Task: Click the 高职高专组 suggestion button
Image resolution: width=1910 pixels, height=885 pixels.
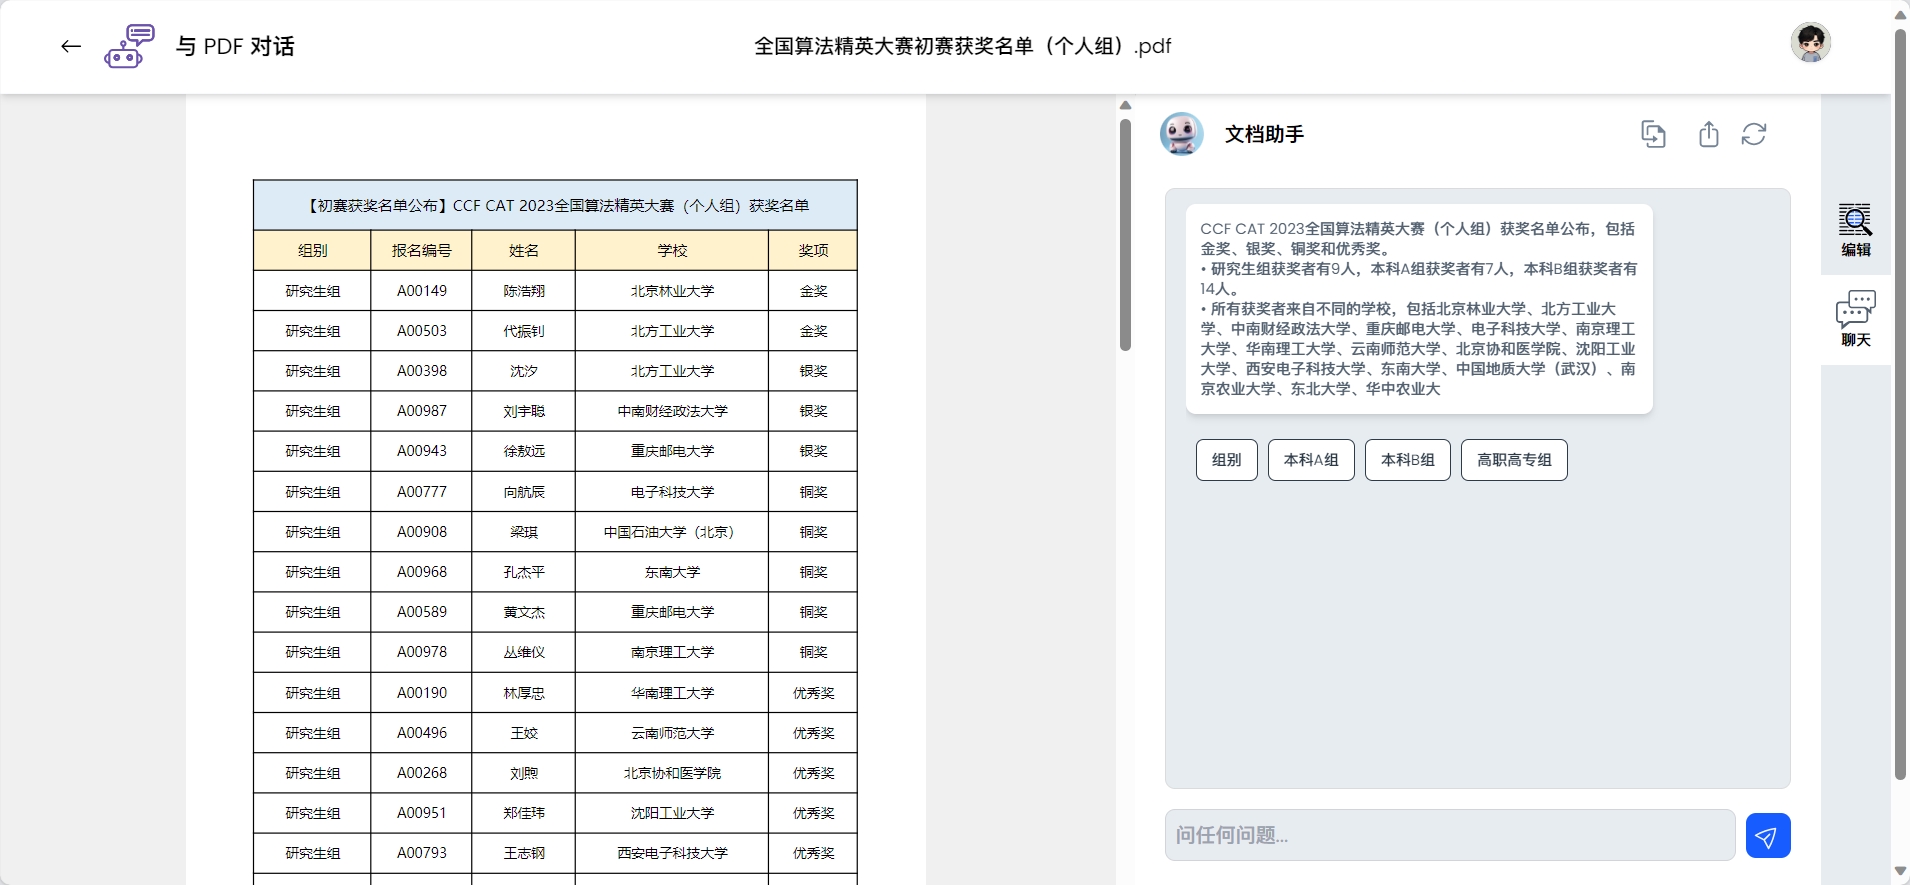Action: pyautogui.click(x=1514, y=460)
